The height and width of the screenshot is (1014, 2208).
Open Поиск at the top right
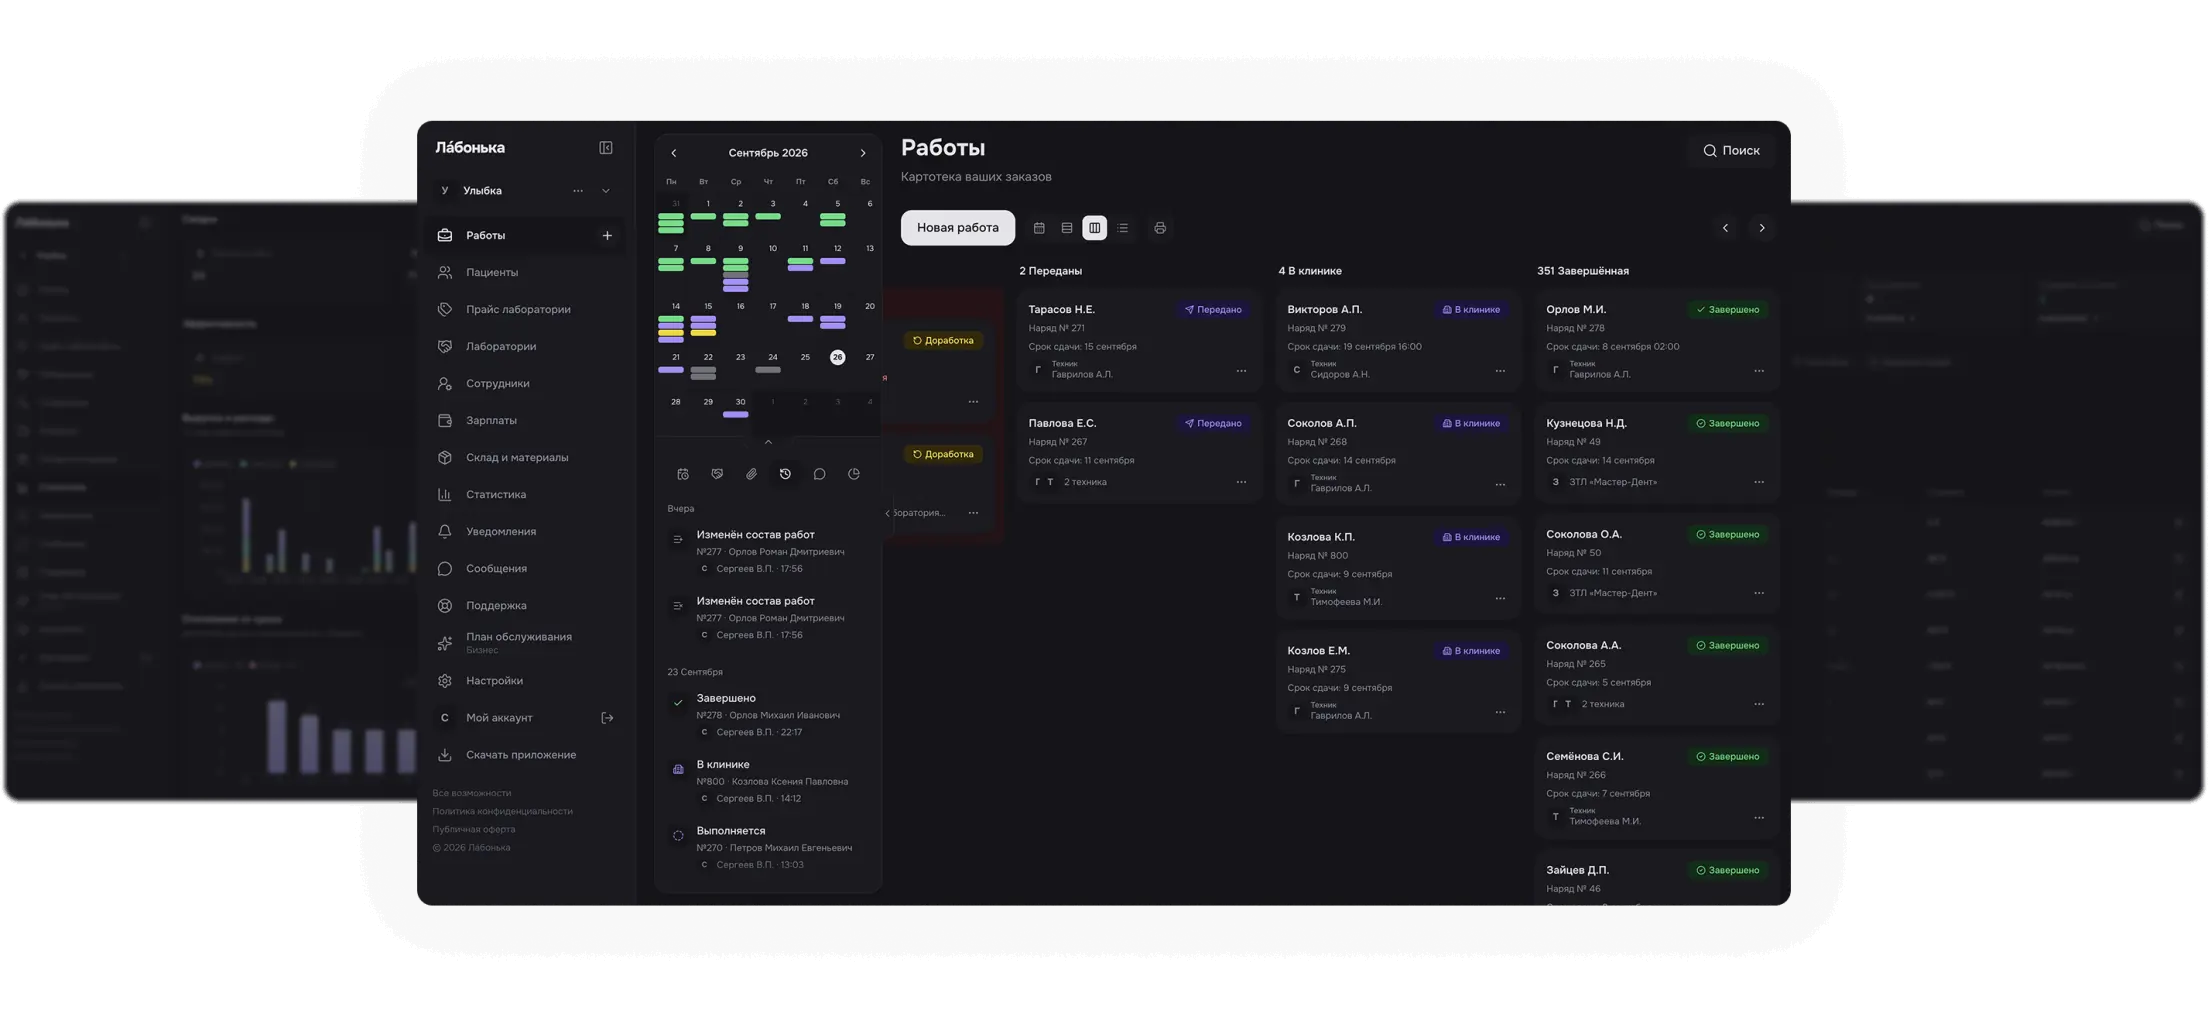click(1732, 151)
